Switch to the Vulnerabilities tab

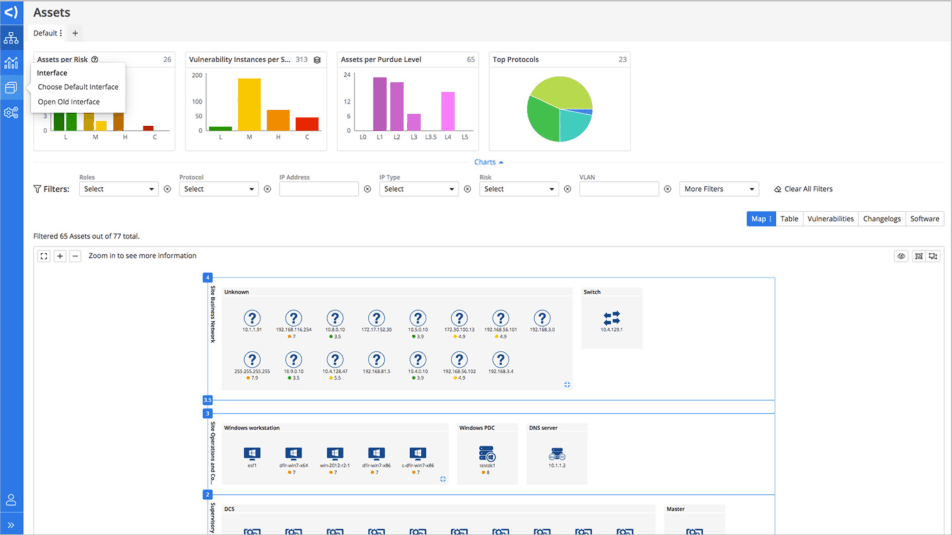(830, 219)
